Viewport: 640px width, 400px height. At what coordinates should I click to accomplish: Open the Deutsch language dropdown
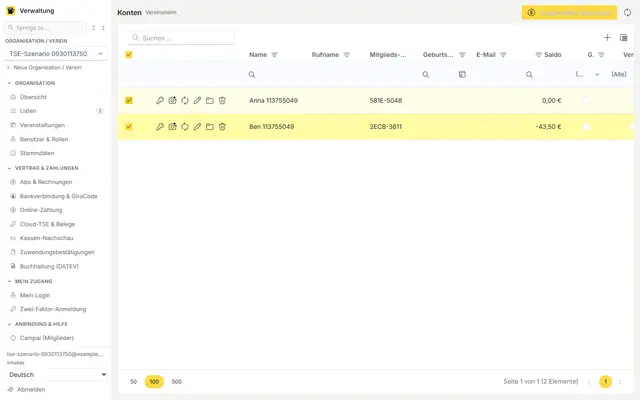coord(57,374)
